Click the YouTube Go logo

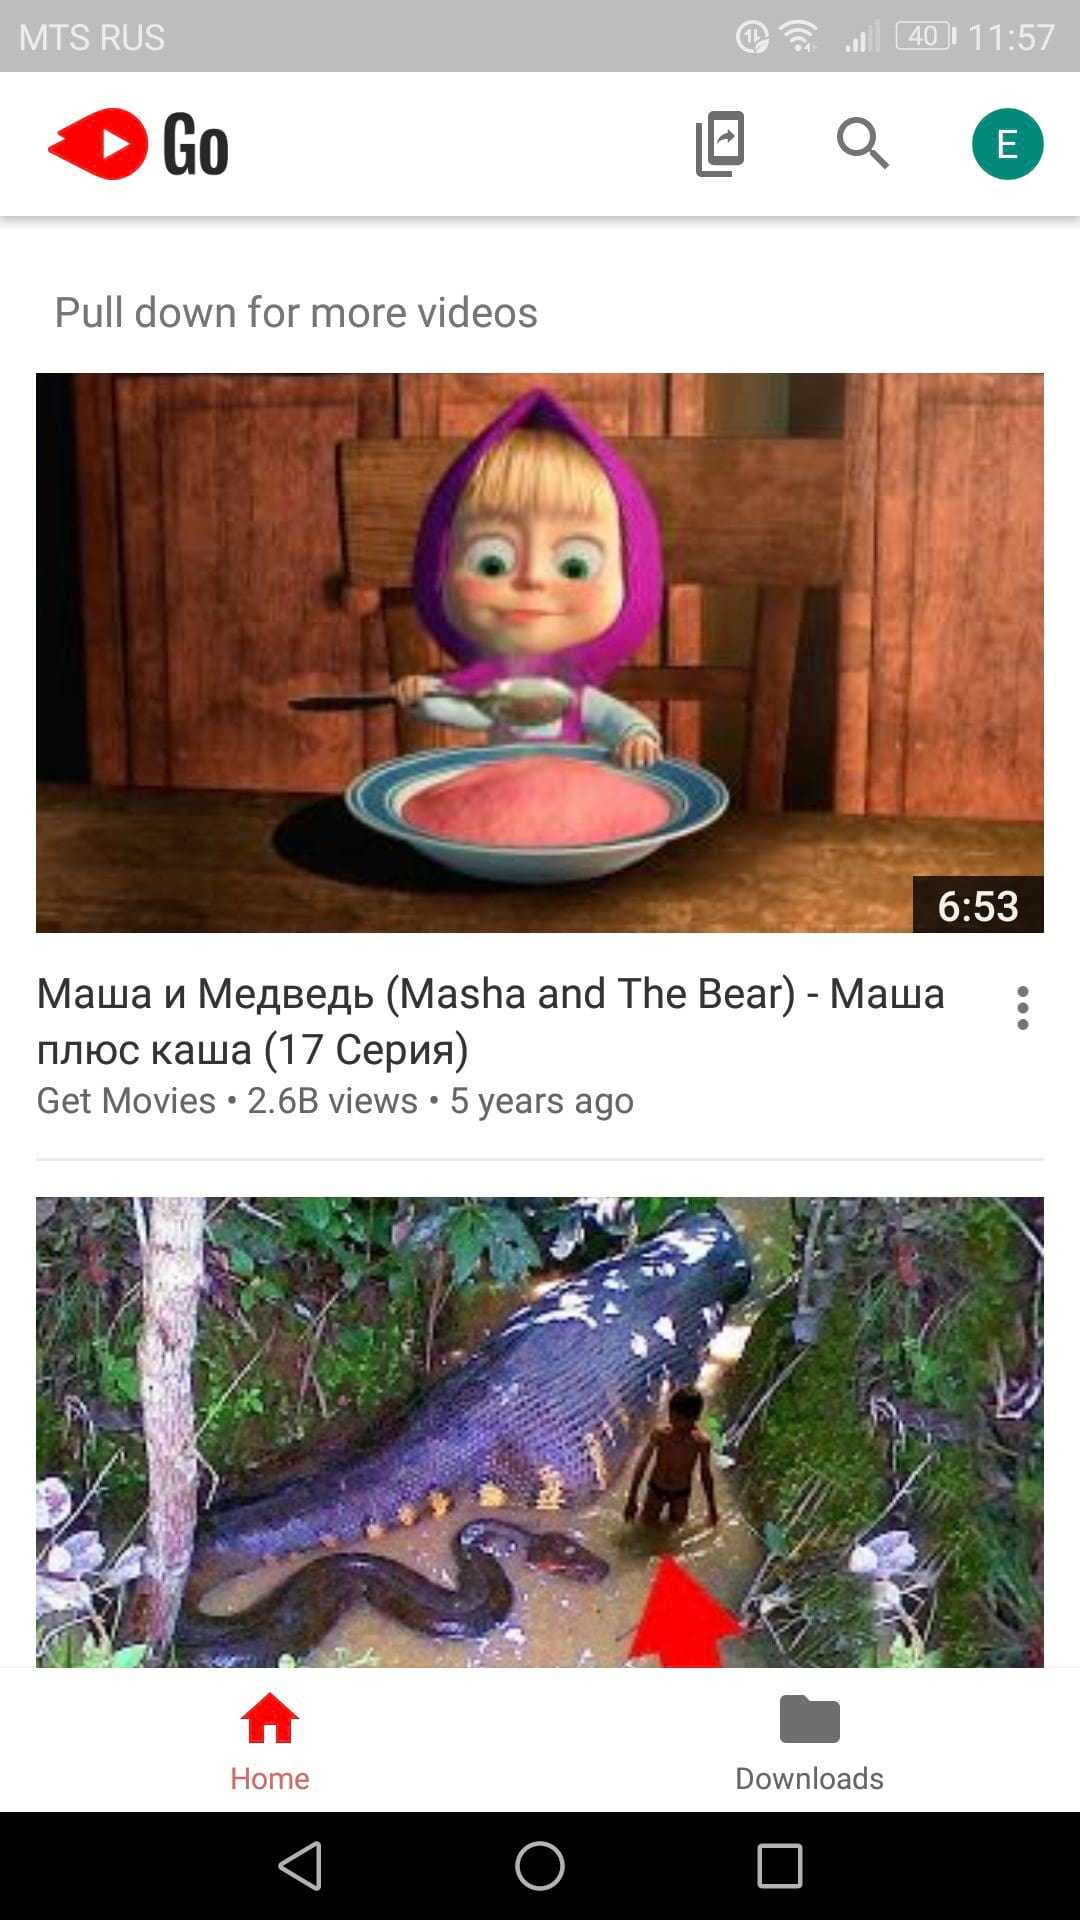[139, 144]
